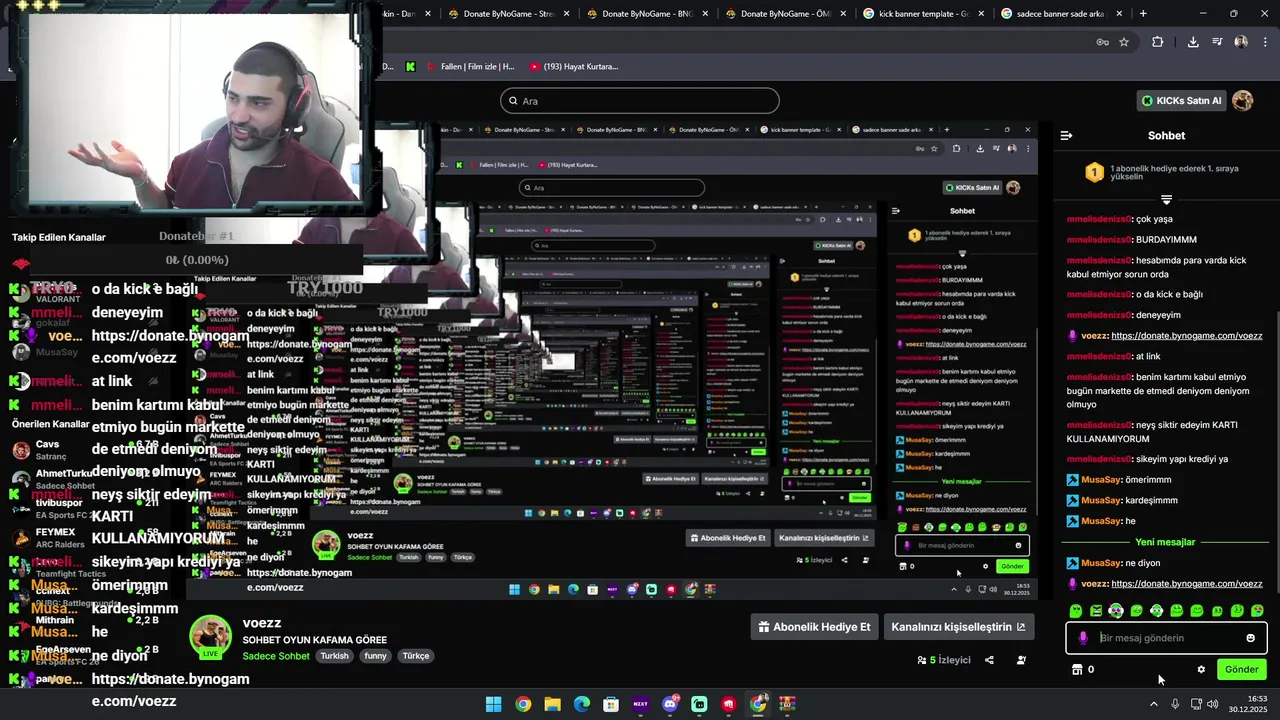Open File Explorer from the taskbar
This screenshot has width=1280, height=720.
pos(552,704)
